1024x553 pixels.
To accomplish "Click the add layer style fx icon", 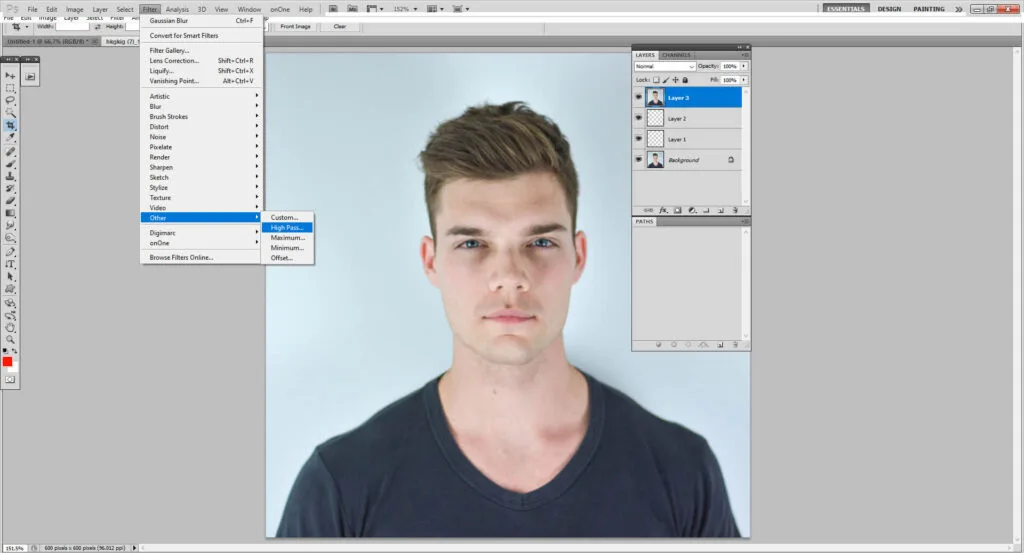I will [x=663, y=210].
